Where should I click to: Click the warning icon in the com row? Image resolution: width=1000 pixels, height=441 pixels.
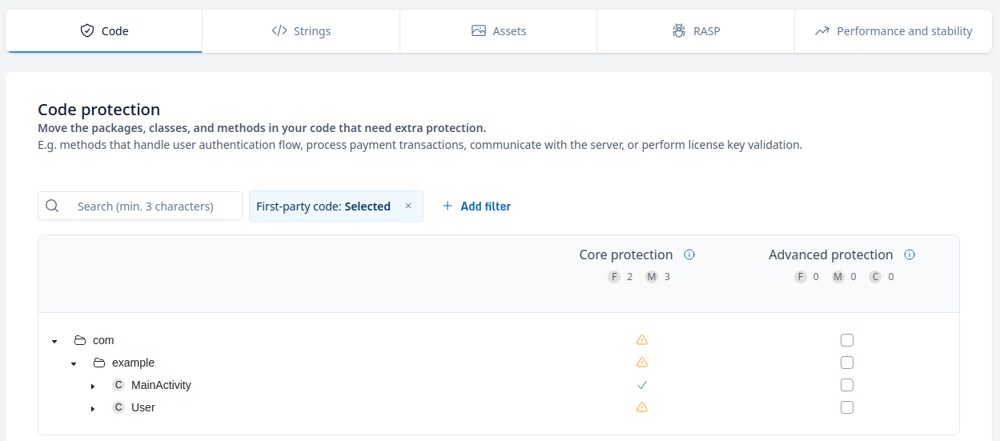[642, 340]
